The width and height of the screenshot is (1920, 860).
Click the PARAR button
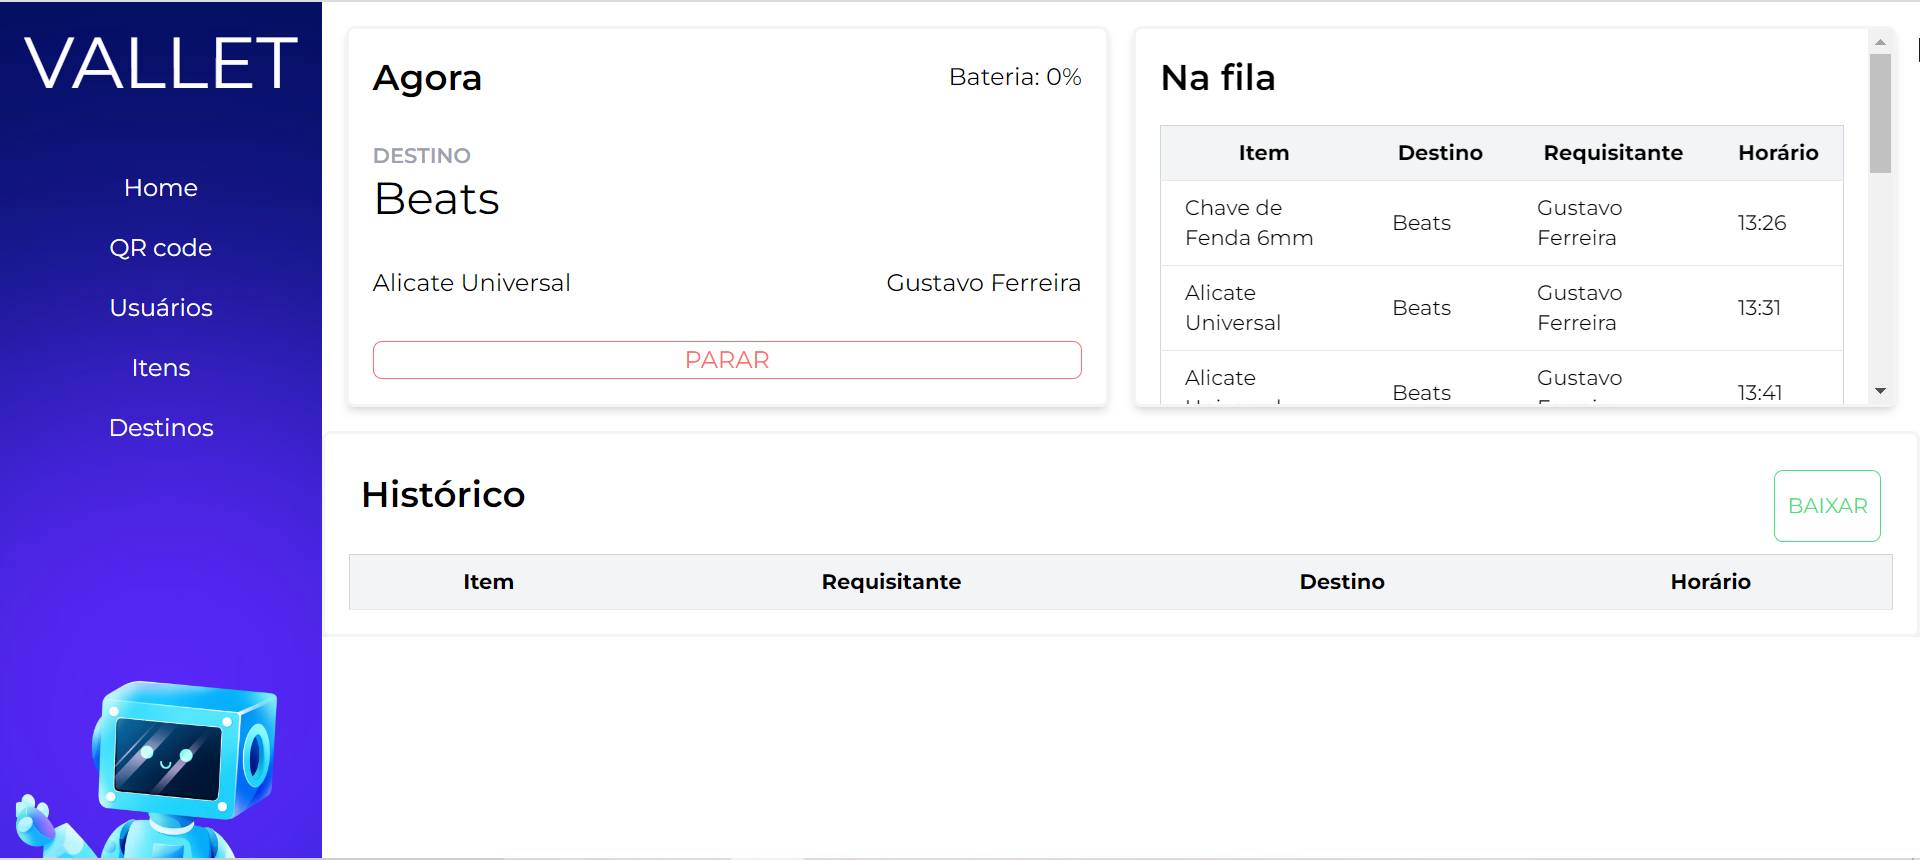(727, 360)
